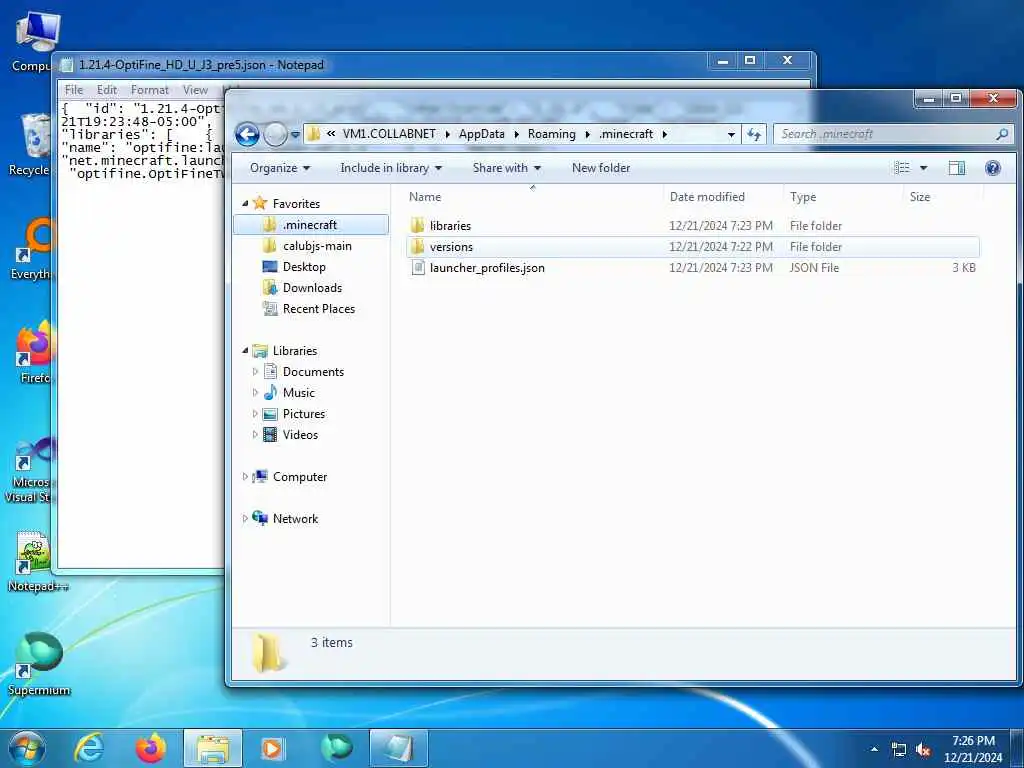
Task: Select the Videos library
Action: tap(300, 434)
